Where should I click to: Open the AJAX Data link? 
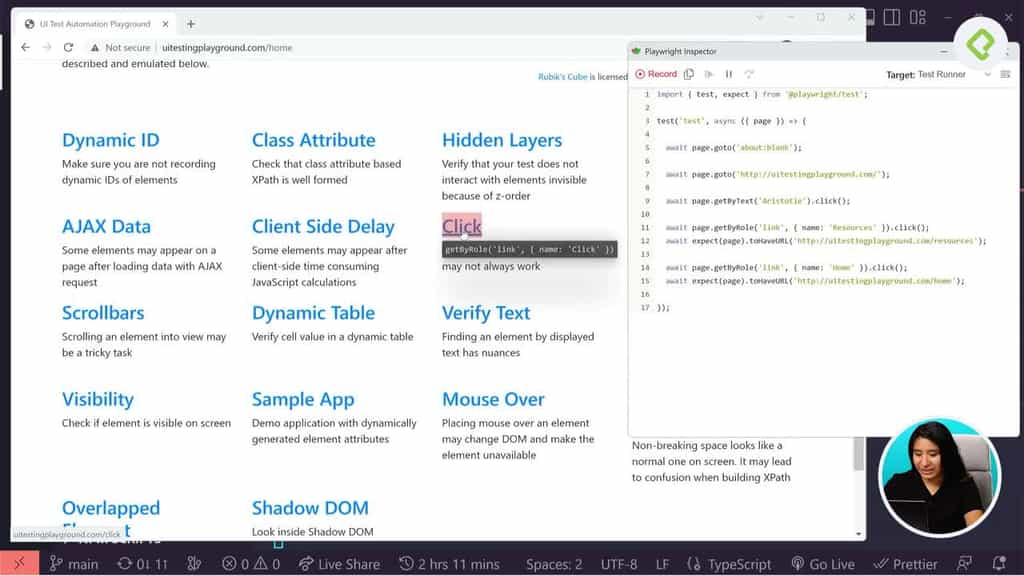(x=106, y=226)
